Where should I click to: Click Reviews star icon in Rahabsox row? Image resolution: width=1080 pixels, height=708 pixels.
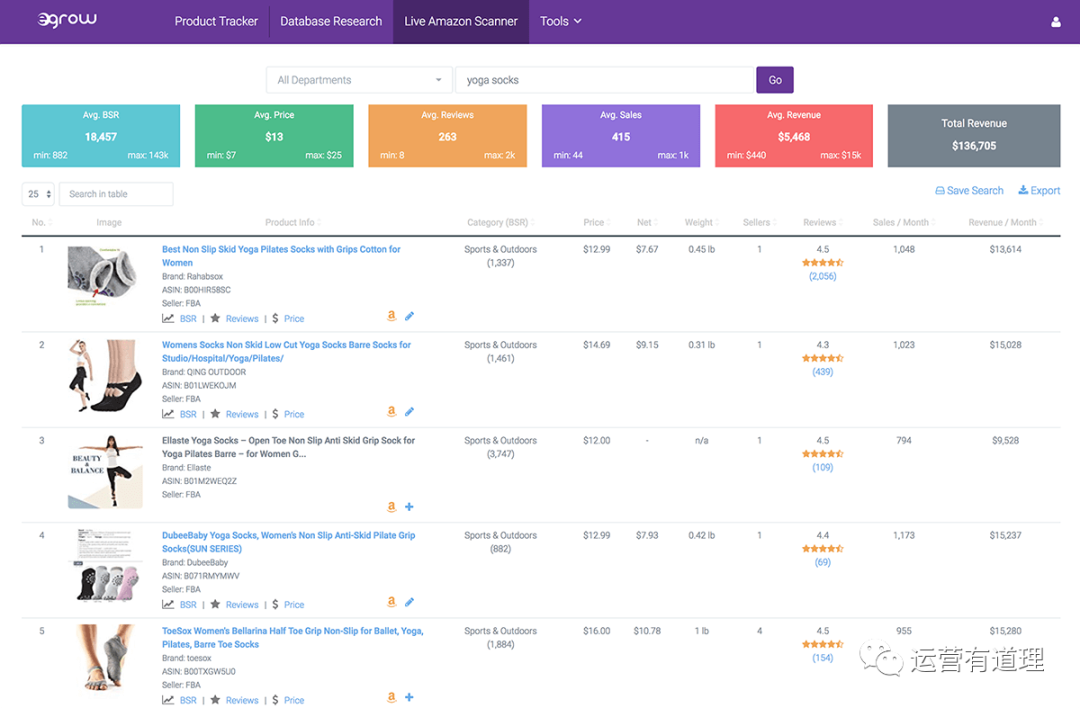(x=216, y=319)
